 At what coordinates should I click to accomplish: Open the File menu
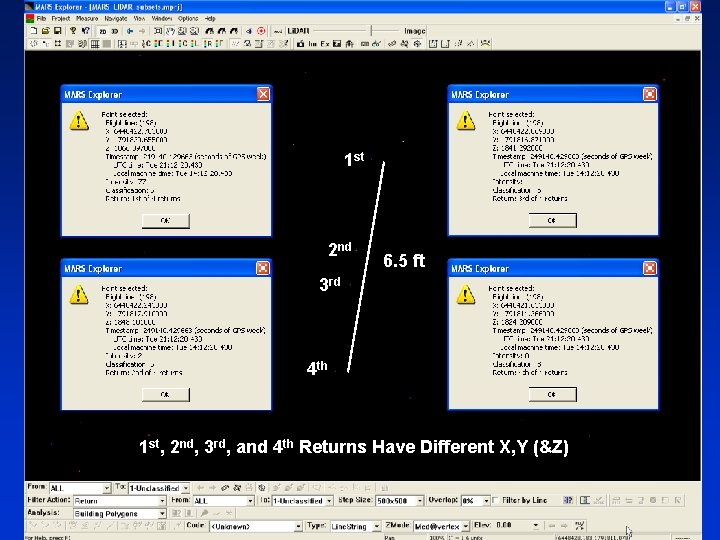[x=41, y=19]
